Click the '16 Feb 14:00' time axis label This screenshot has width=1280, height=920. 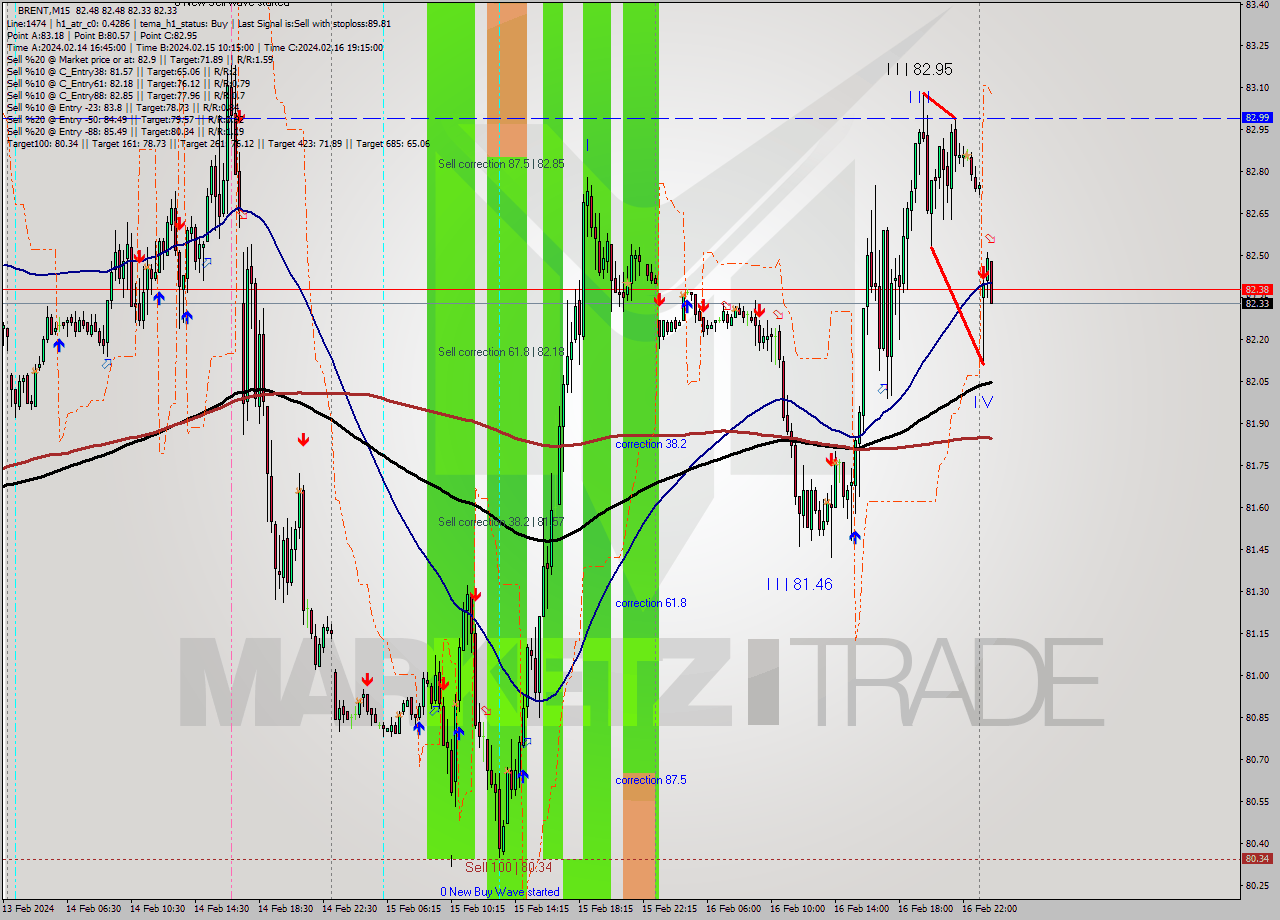[861, 909]
